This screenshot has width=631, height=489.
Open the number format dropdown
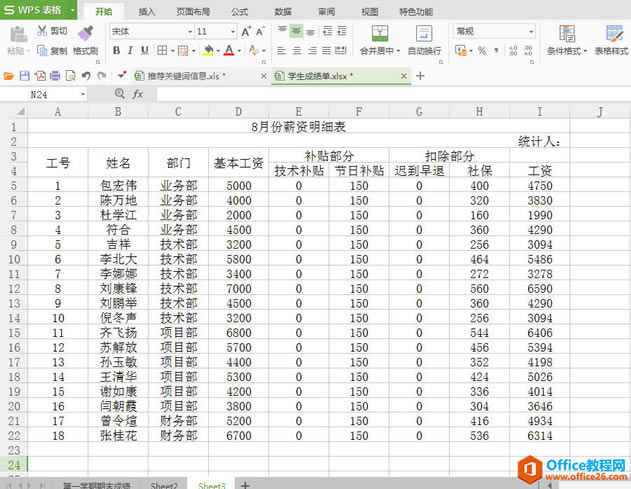531,31
